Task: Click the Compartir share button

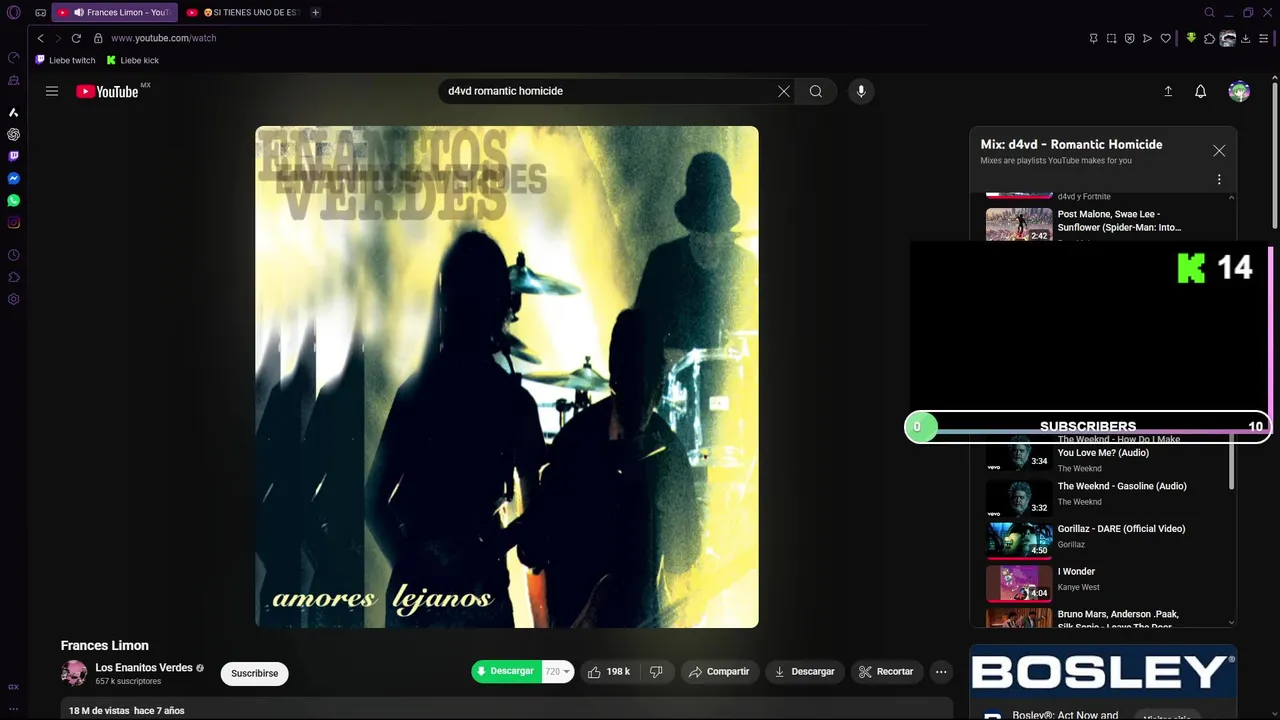Action: tap(719, 672)
